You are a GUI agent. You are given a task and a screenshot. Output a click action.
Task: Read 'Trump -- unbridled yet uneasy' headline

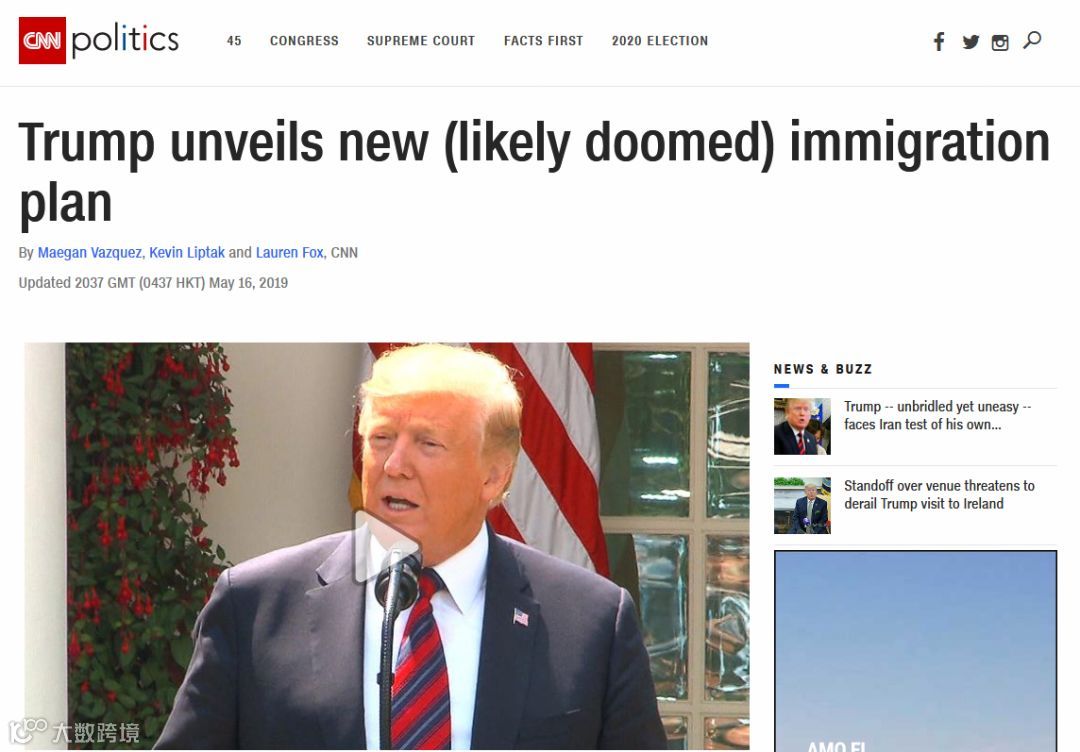[937, 415]
